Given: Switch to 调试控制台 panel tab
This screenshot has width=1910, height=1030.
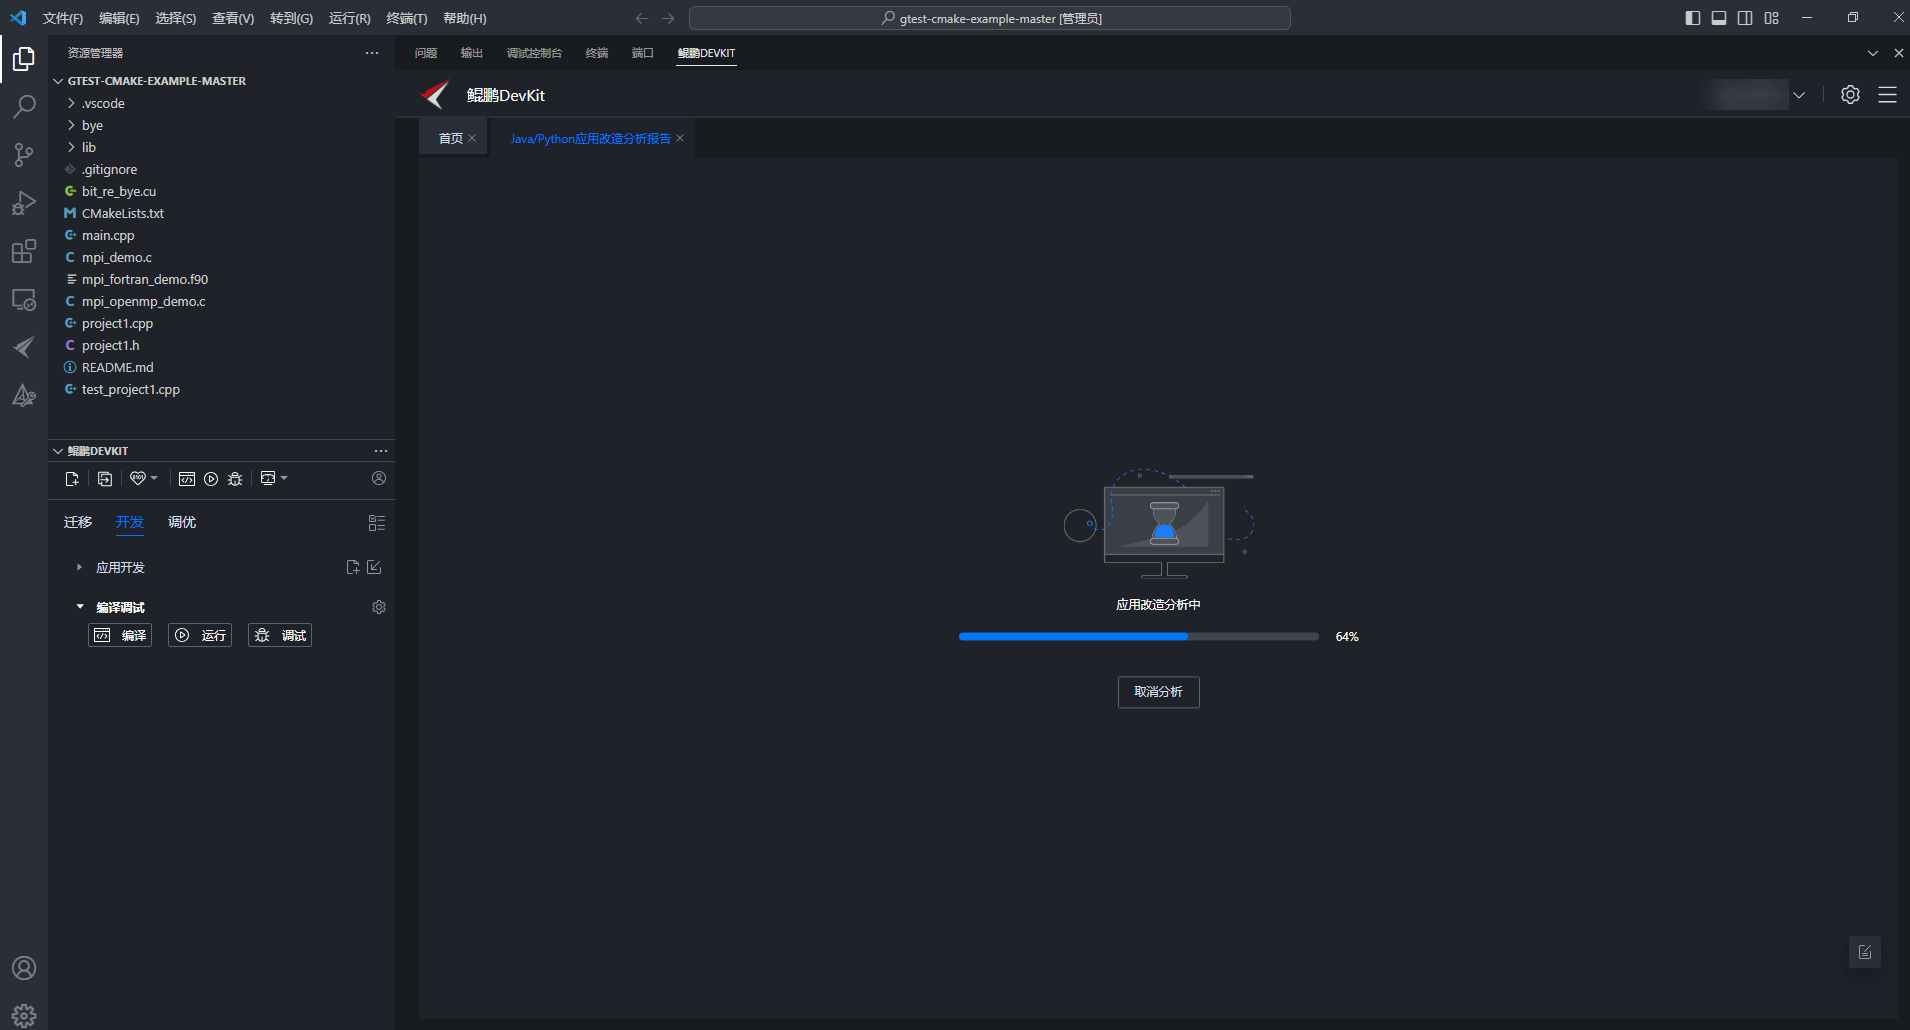Looking at the screenshot, I should [x=534, y=53].
